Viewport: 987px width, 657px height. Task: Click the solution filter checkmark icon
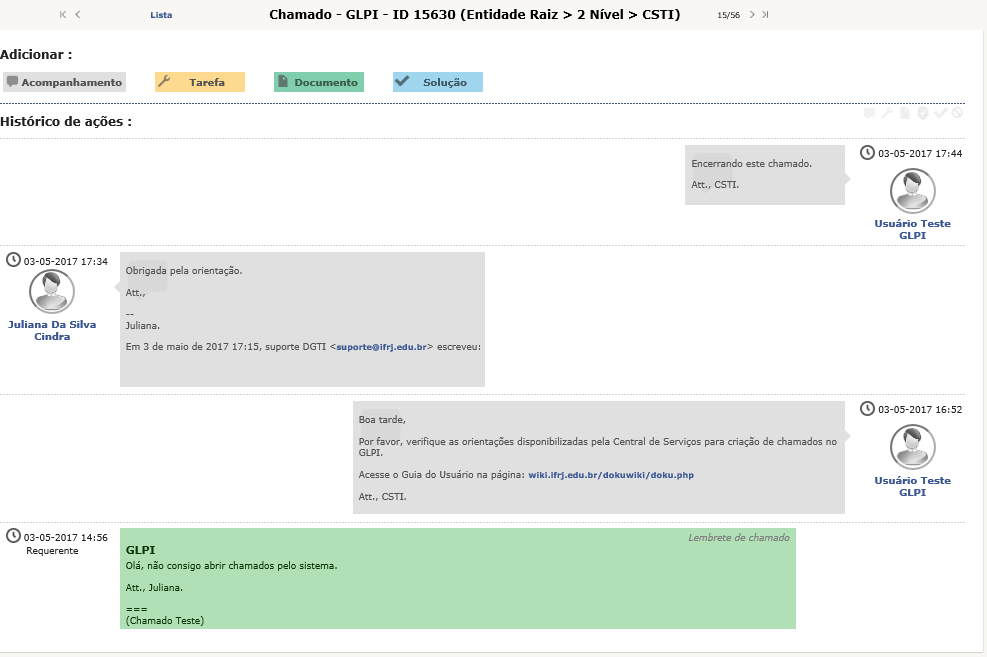point(940,113)
